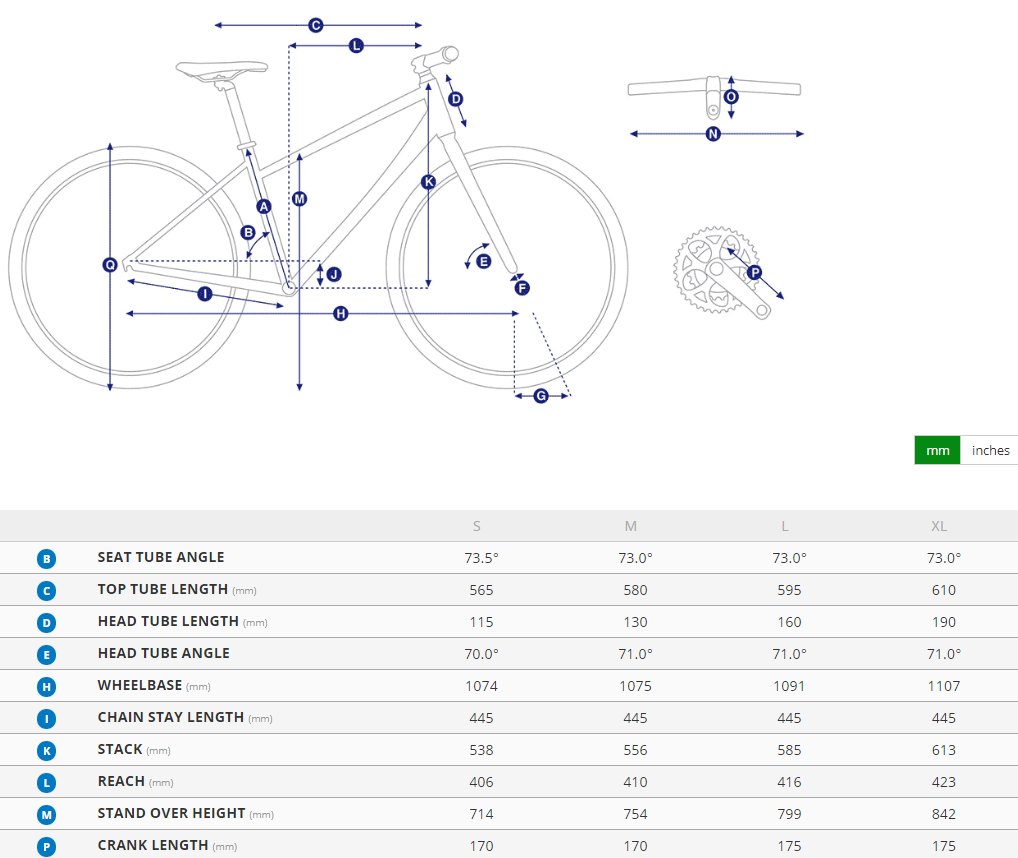Click the crankset P marker in diagram
This screenshot has height=858, width=1018.
754,273
